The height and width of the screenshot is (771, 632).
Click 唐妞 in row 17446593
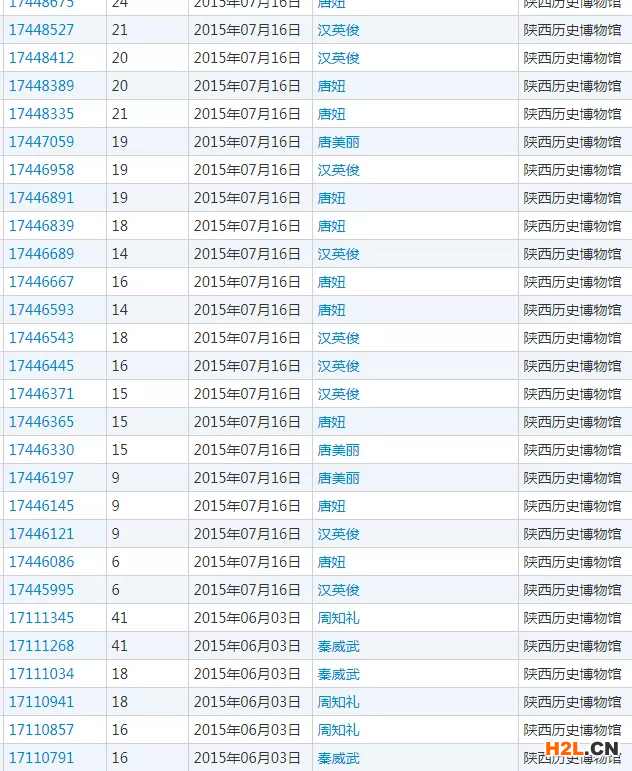point(331,311)
